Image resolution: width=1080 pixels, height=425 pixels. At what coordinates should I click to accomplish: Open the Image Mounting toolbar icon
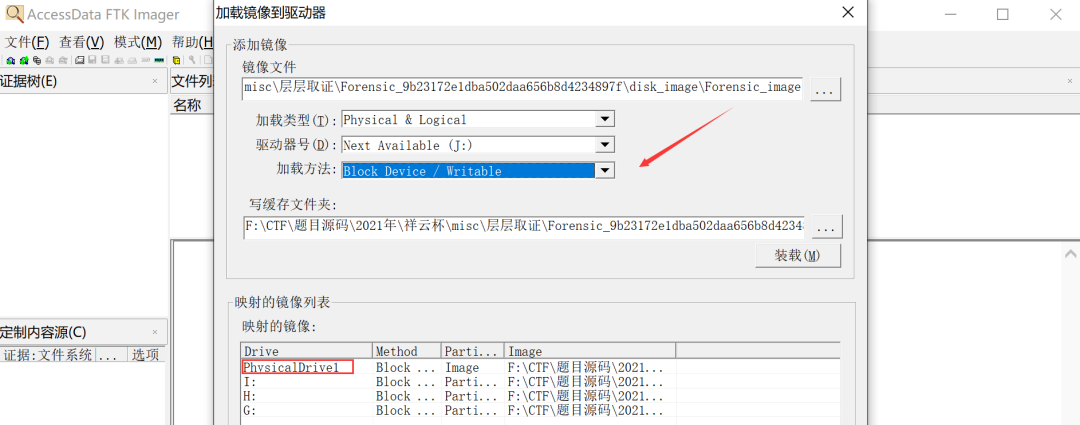[x=37, y=61]
